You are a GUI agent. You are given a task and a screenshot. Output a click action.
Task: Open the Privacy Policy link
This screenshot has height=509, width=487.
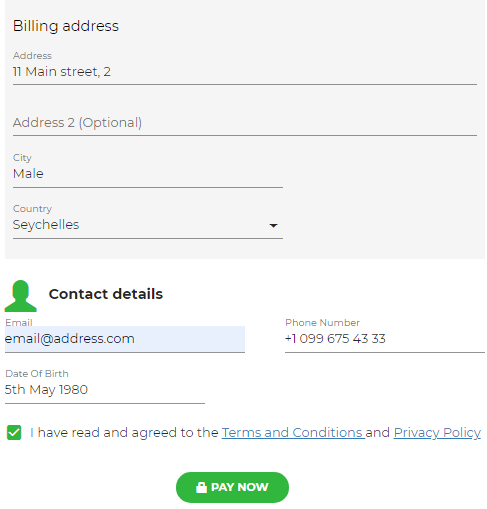pyautogui.click(x=437, y=432)
